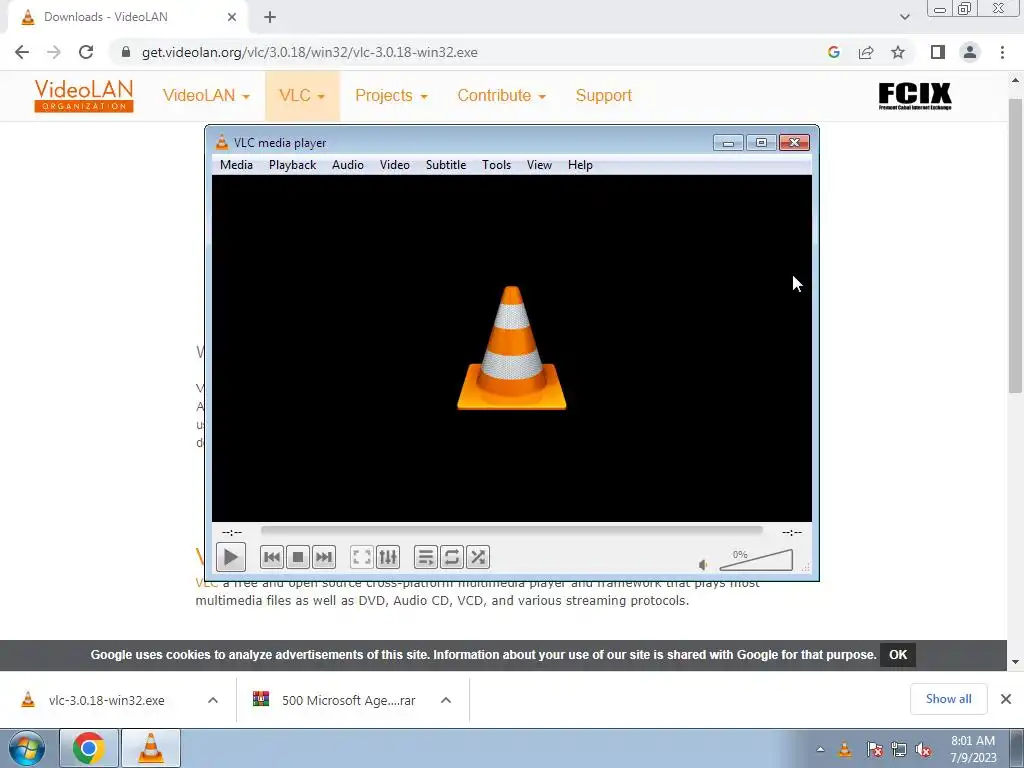
Task: Expand options for vlc-3.0.18-win32.exe download
Action: tap(213, 700)
